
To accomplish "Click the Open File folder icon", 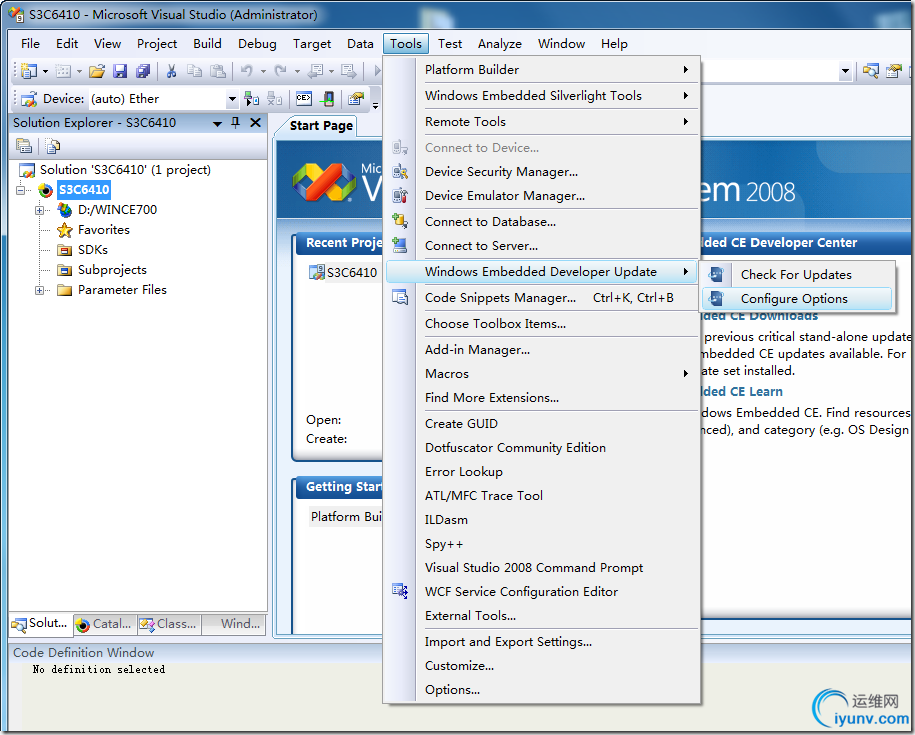I will pyautogui.click(x=97, y=71).
